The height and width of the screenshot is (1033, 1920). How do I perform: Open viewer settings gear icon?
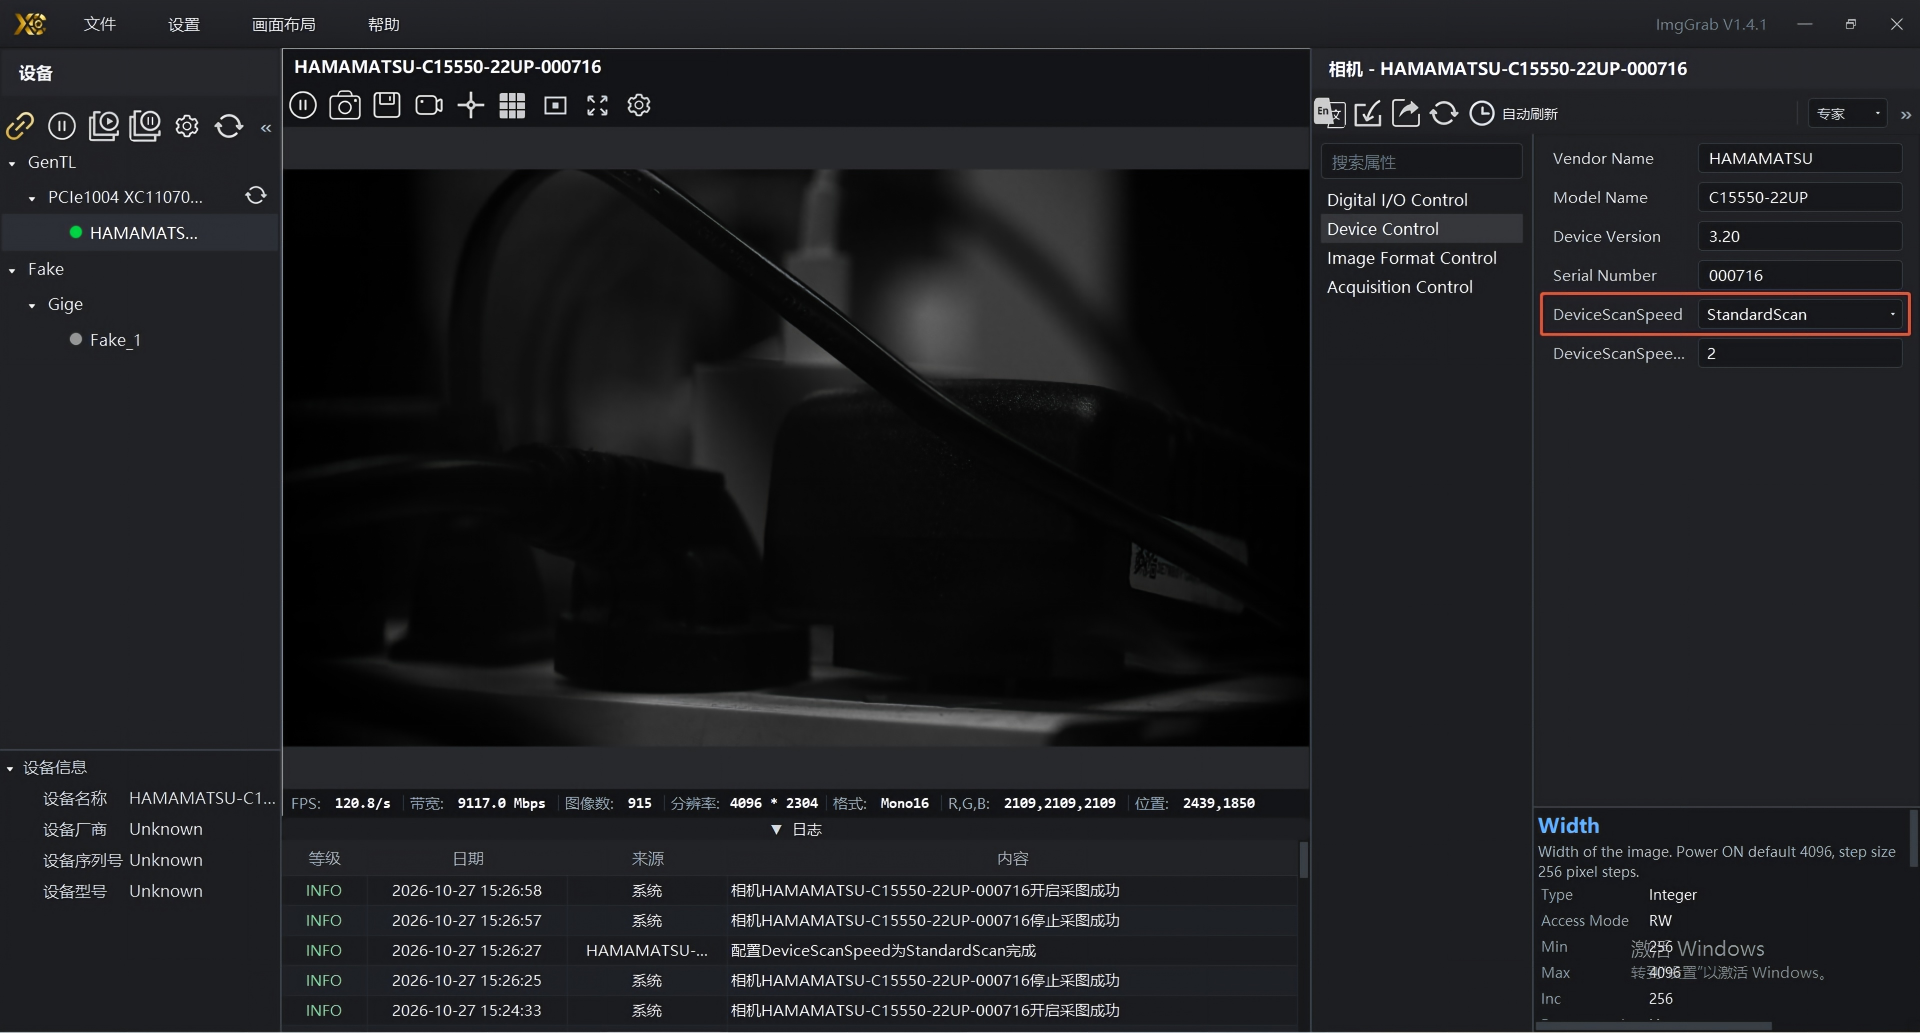(639, 105)
